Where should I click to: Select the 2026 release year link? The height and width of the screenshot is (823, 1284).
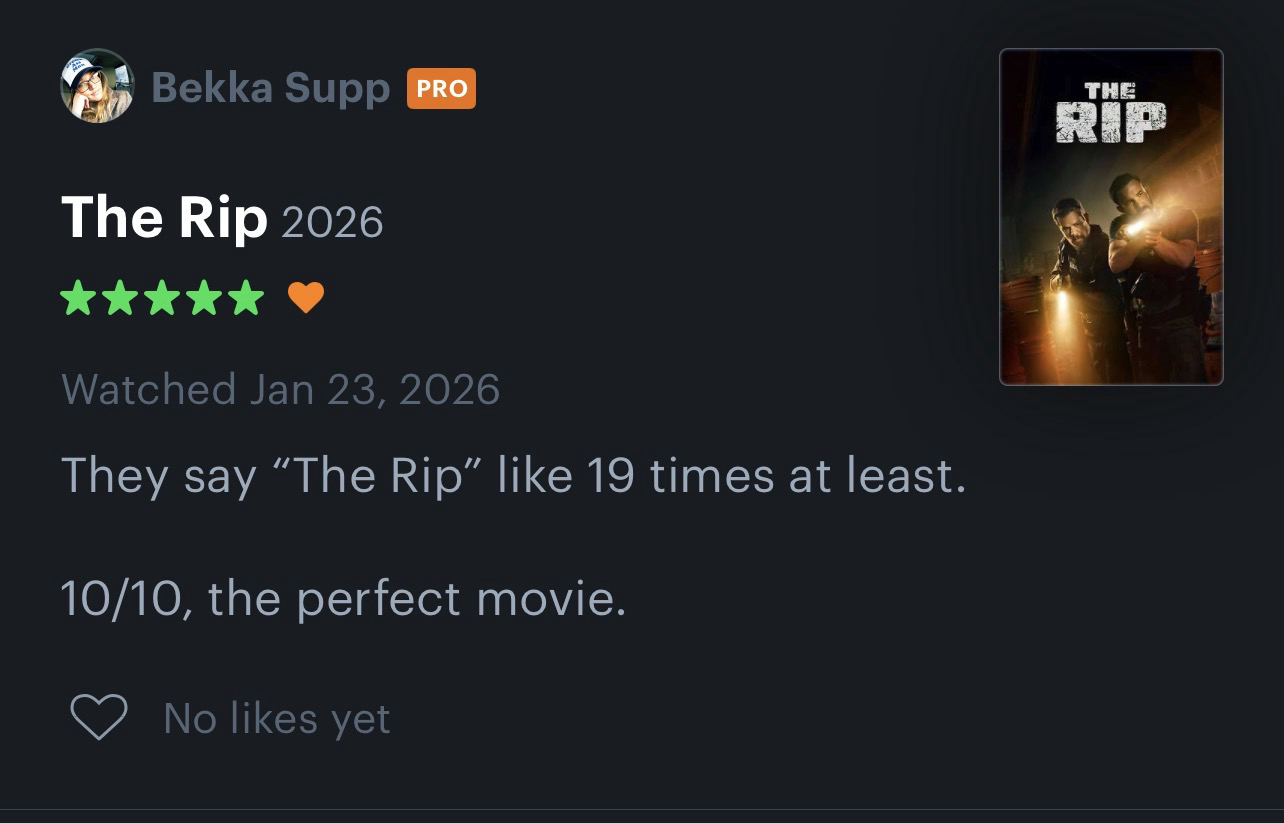pyautogui.click(x=332, y=221)
